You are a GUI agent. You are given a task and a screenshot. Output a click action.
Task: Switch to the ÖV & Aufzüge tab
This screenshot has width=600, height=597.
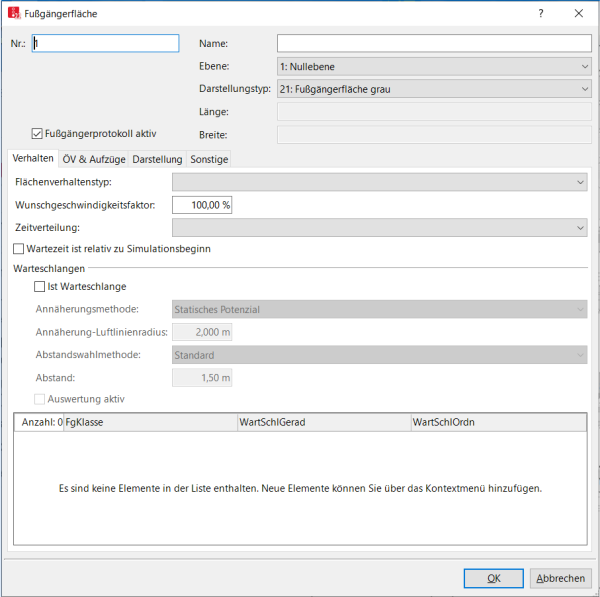(x=93, y=159)
